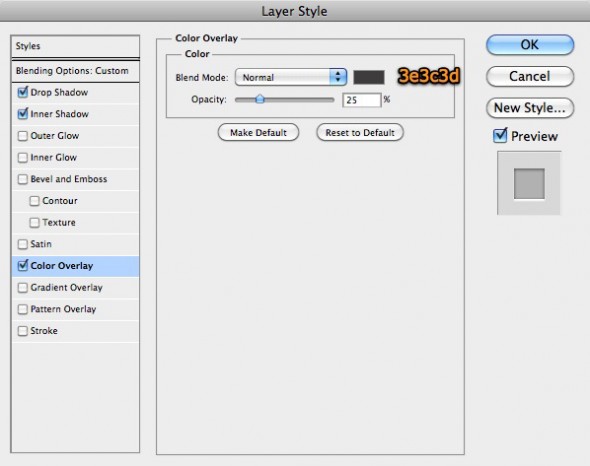Screen dimensions: 590x466
Task: Click the Make Default button
Action: click(x=259, y=132)
